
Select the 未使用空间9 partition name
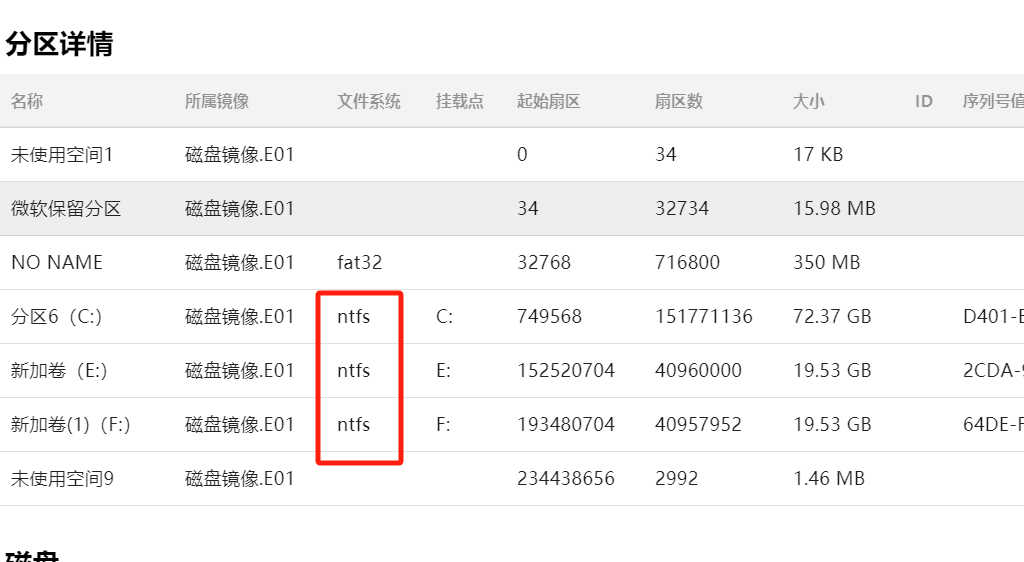point(62,479)
